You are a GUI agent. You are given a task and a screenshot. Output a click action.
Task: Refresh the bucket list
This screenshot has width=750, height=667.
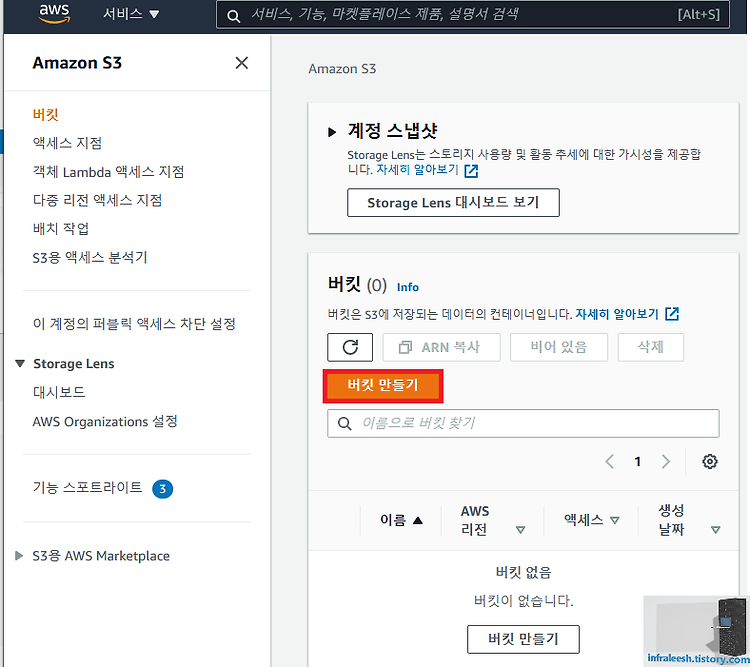click(x=350, y=347)
